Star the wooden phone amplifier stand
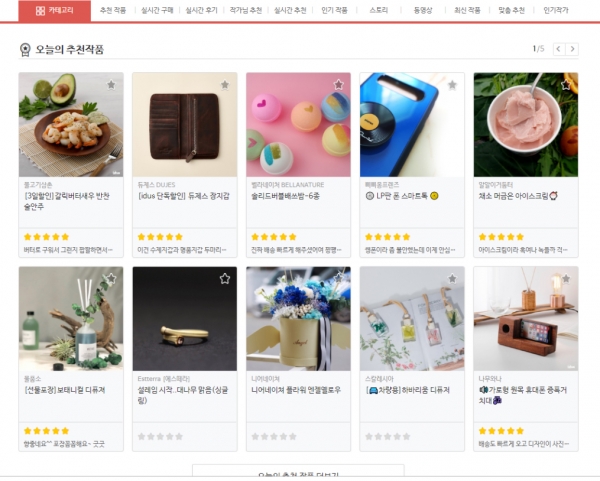600x481 pixels. point(566,278)
